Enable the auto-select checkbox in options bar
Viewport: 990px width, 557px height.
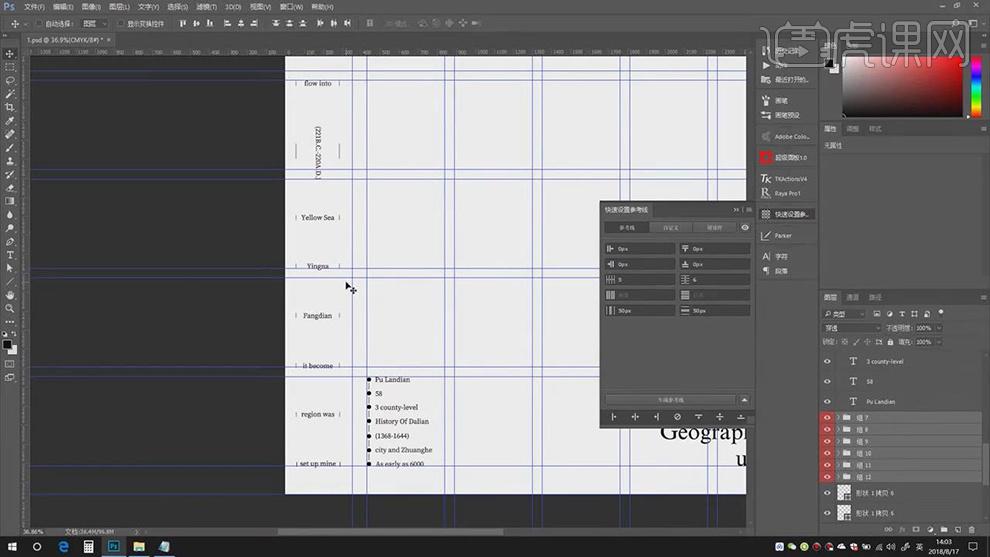click(x=39, y=24)
